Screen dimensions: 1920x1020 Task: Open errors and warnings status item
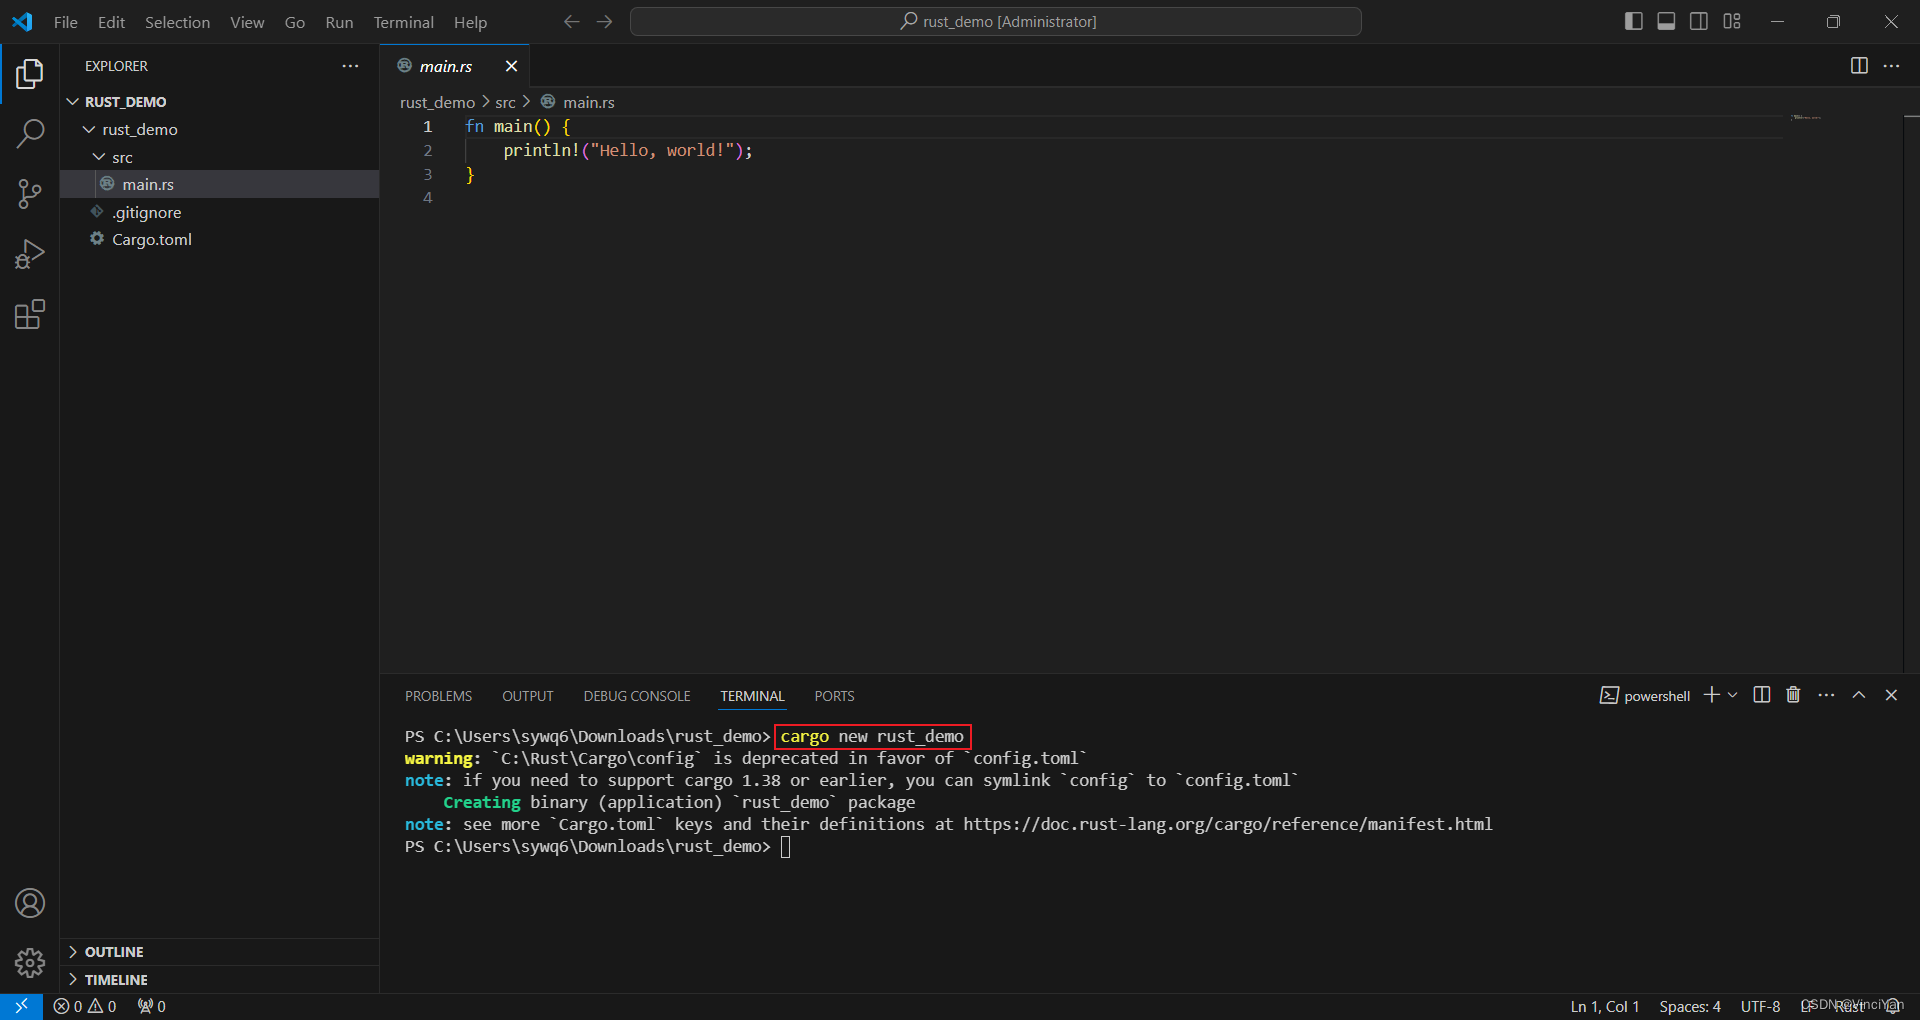click(x=85, y=1006)
